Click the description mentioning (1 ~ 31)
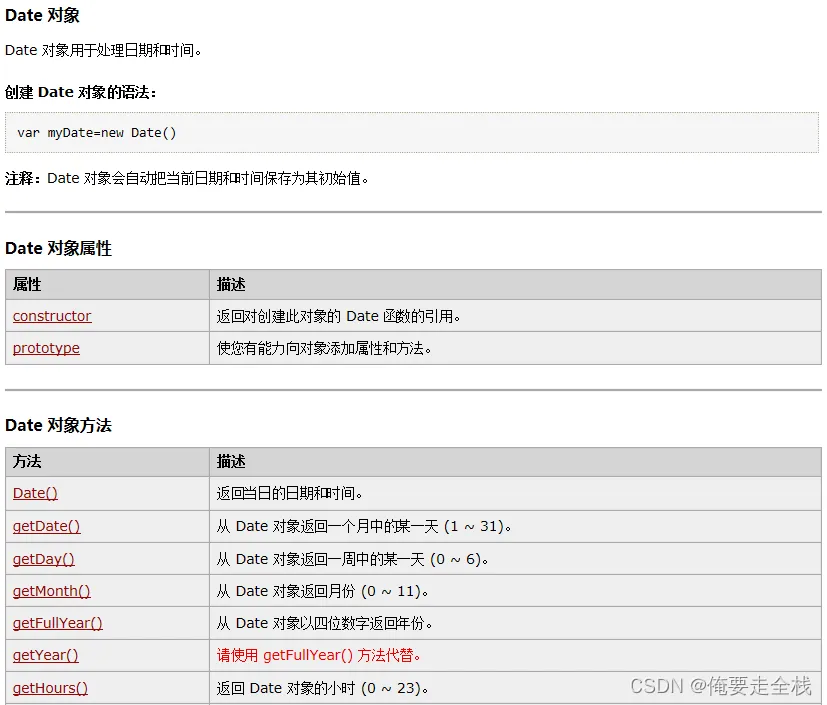 click(x=364, y=526)
